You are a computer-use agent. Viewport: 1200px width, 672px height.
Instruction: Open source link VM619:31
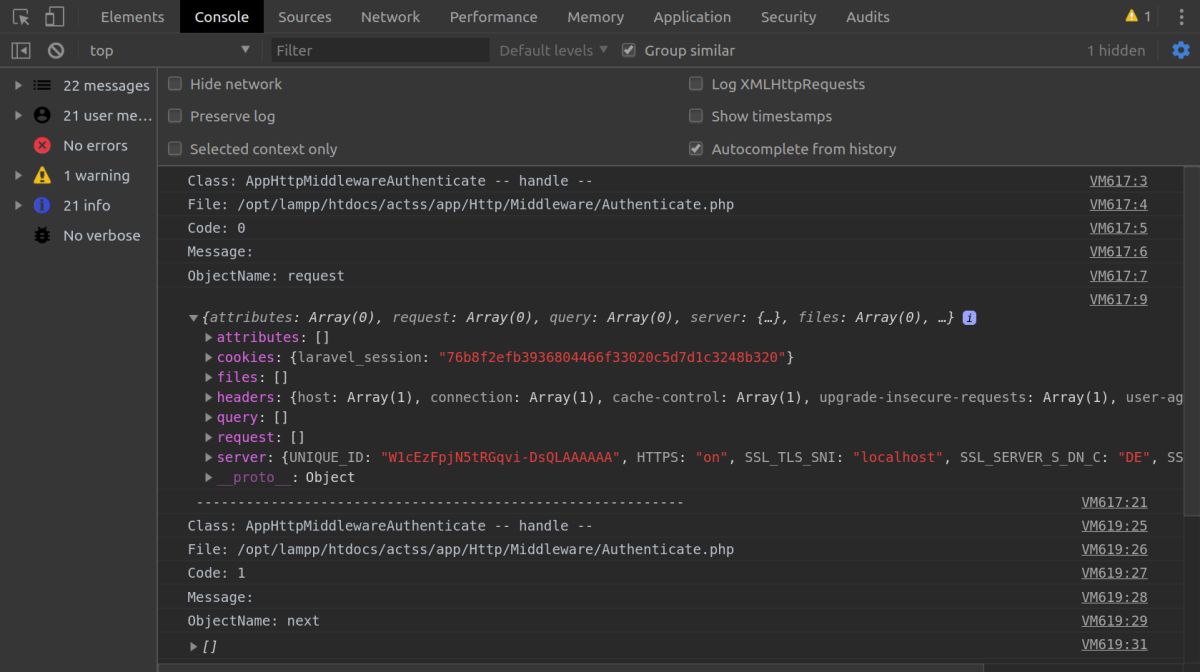point(1114,645)
